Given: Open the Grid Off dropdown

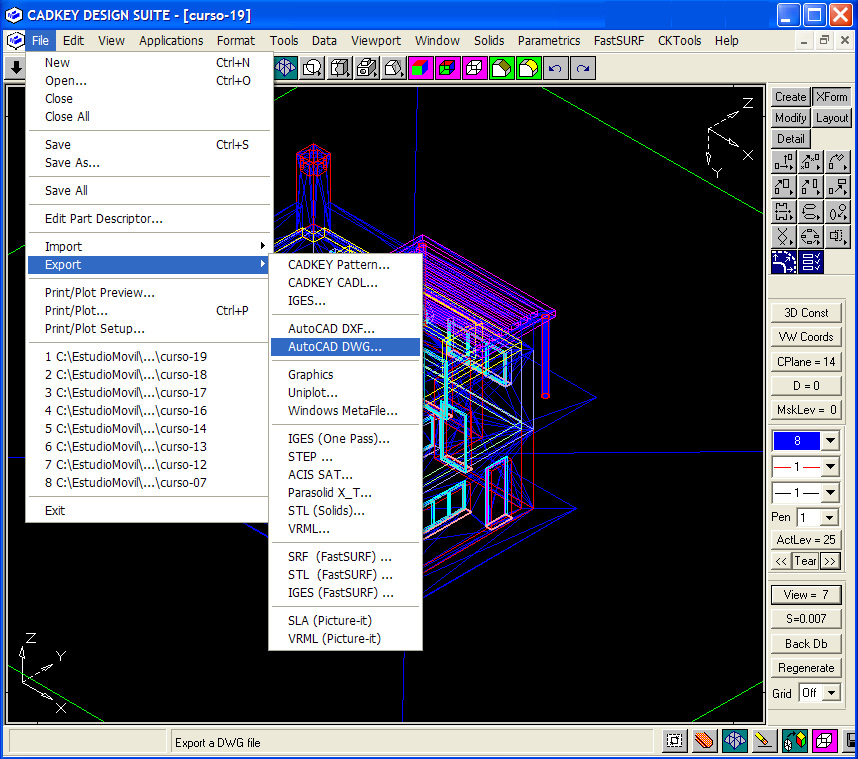Looking at the screenshot, I should (830, 693).
